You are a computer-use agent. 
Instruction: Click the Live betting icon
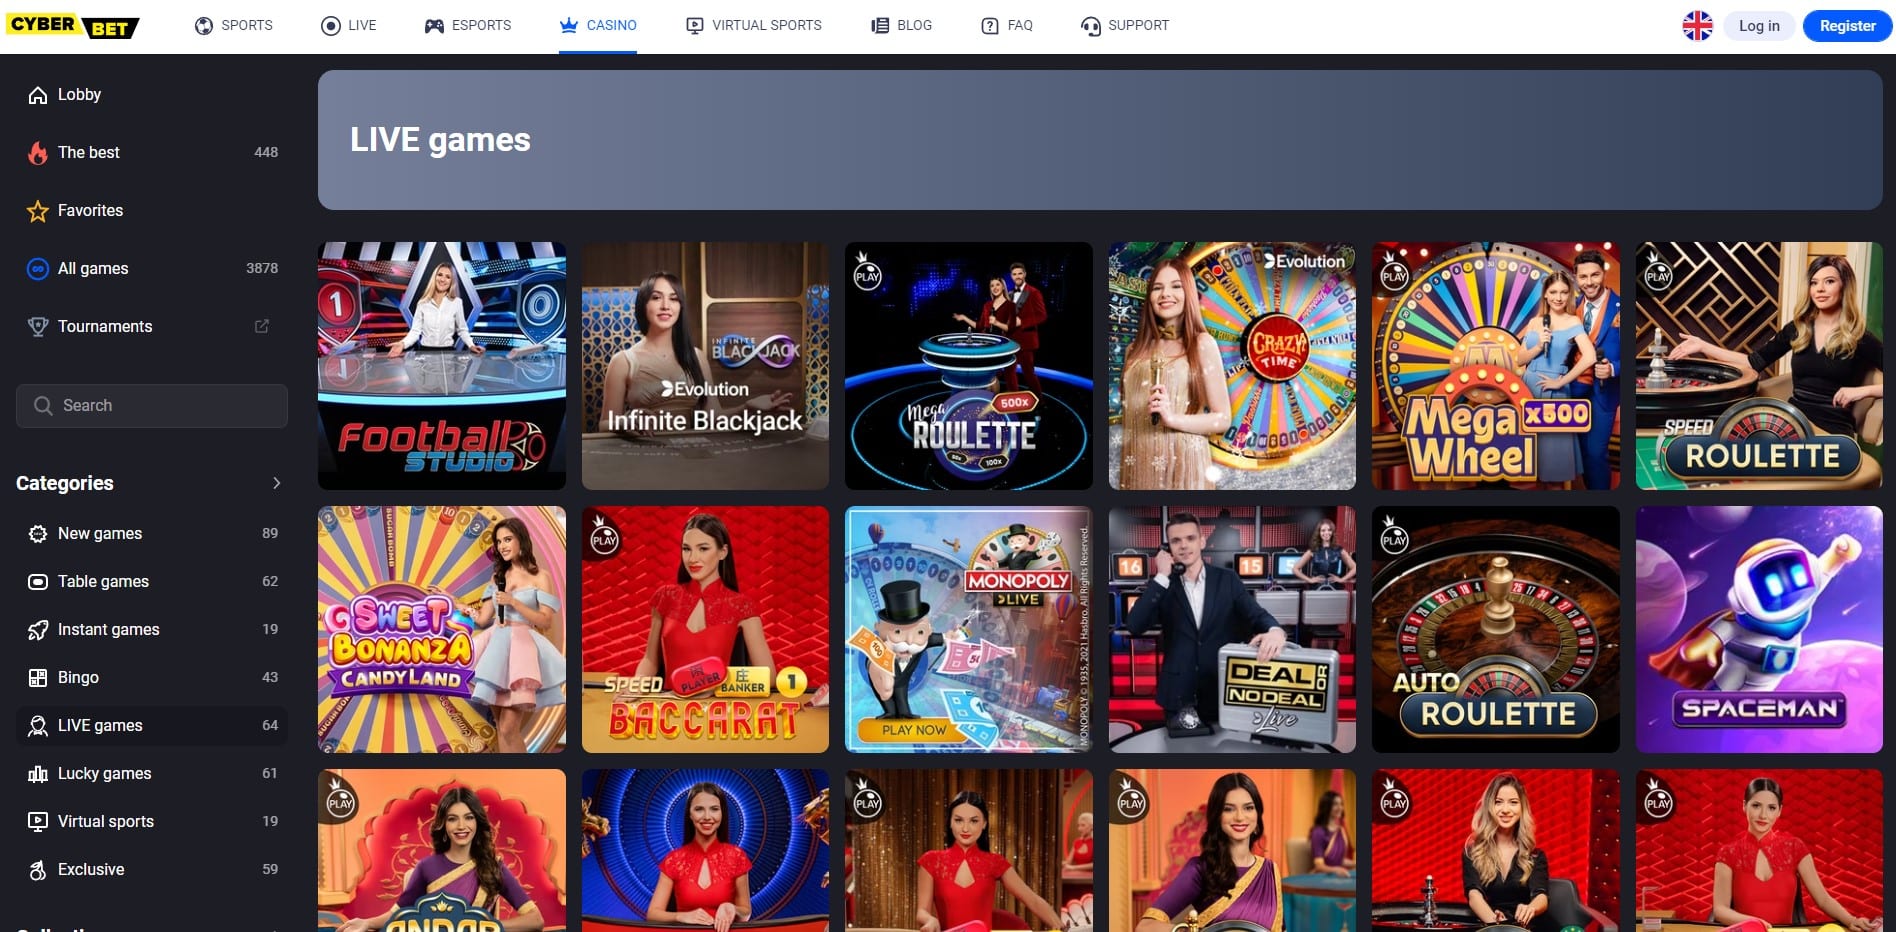[x=331, y=26]
